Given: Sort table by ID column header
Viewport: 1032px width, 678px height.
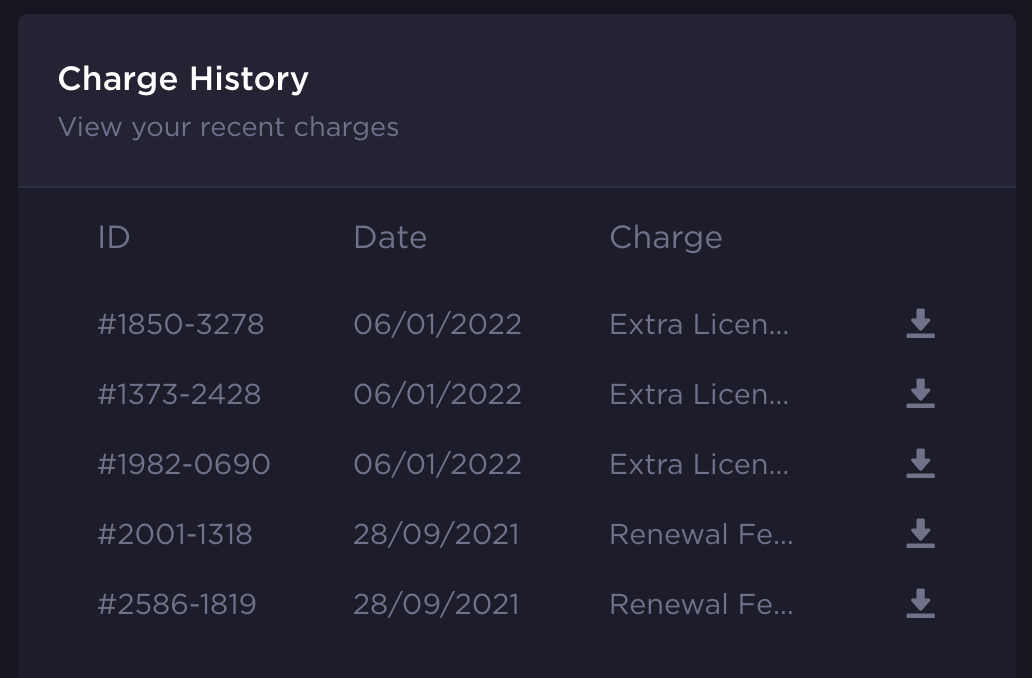Looking at the screenshot, I should [x=114, y=237].
